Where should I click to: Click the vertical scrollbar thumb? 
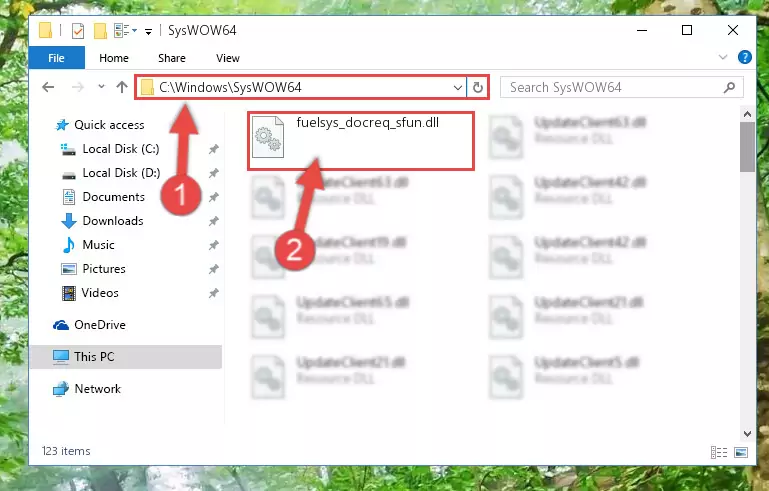pos(747,147)
